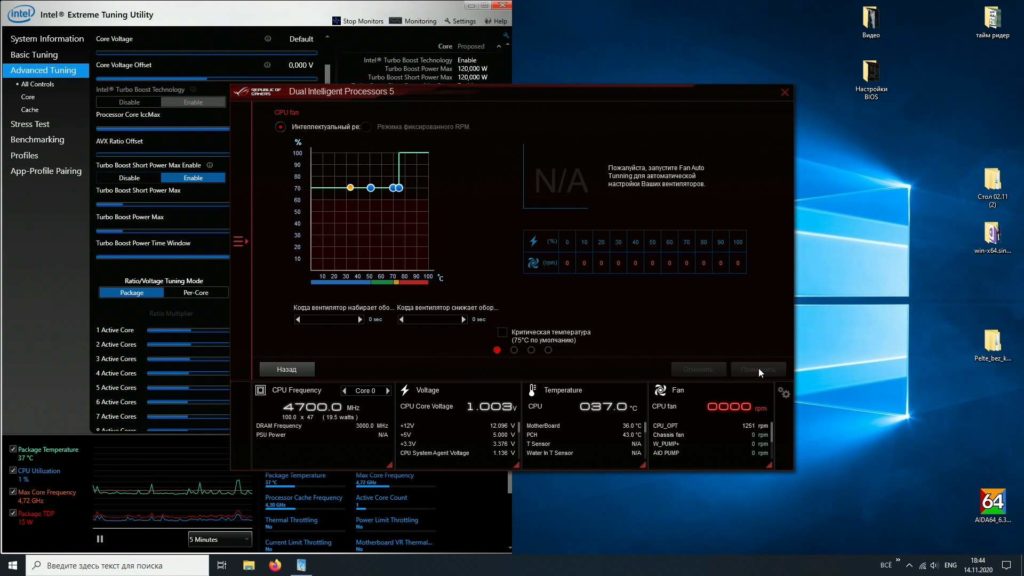Launch Firefox from the taskbar
1024x576 pixels.
(x=275, y=565)
